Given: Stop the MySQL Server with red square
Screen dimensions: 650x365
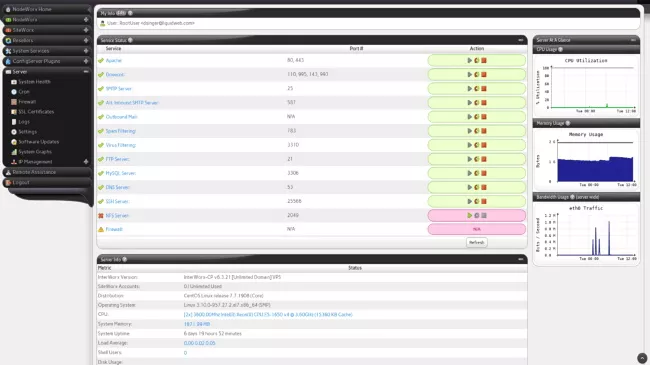Looking at the screenshot, I should tap(484, 173).
